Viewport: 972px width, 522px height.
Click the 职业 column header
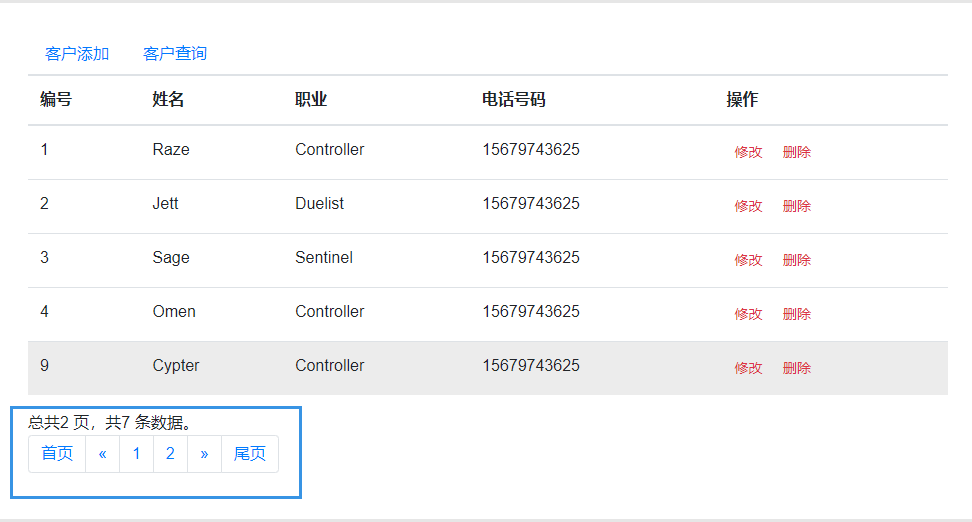[x=311, y=99]
